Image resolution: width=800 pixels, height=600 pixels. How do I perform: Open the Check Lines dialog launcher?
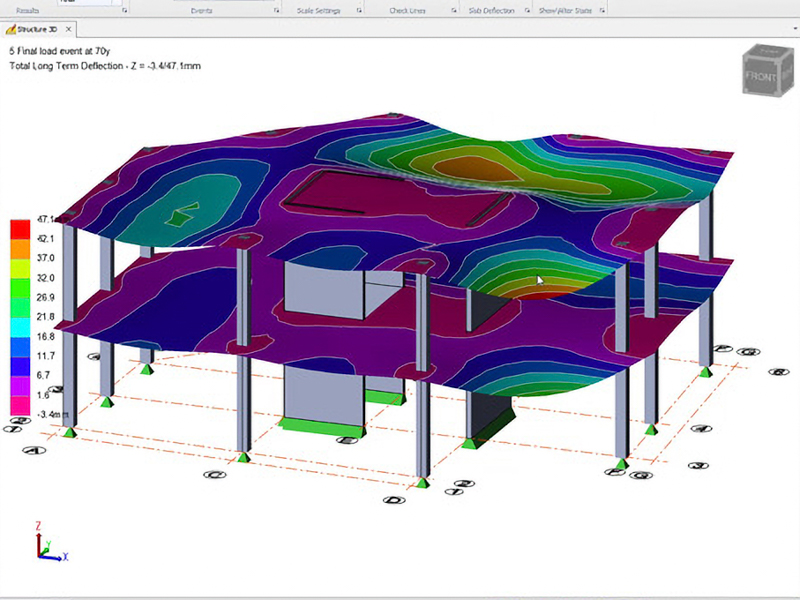(453, 10)
